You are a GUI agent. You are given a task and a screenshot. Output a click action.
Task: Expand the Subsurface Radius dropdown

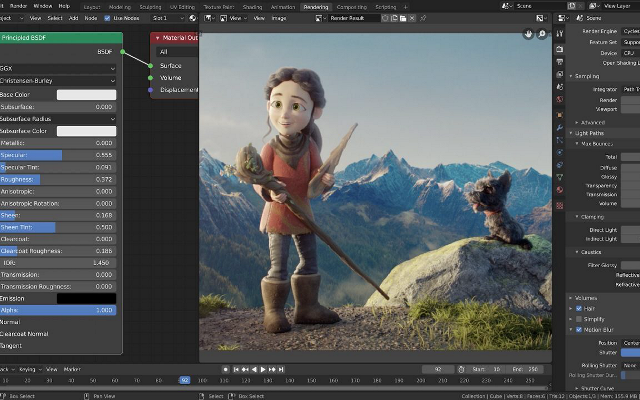pos(58,119)
